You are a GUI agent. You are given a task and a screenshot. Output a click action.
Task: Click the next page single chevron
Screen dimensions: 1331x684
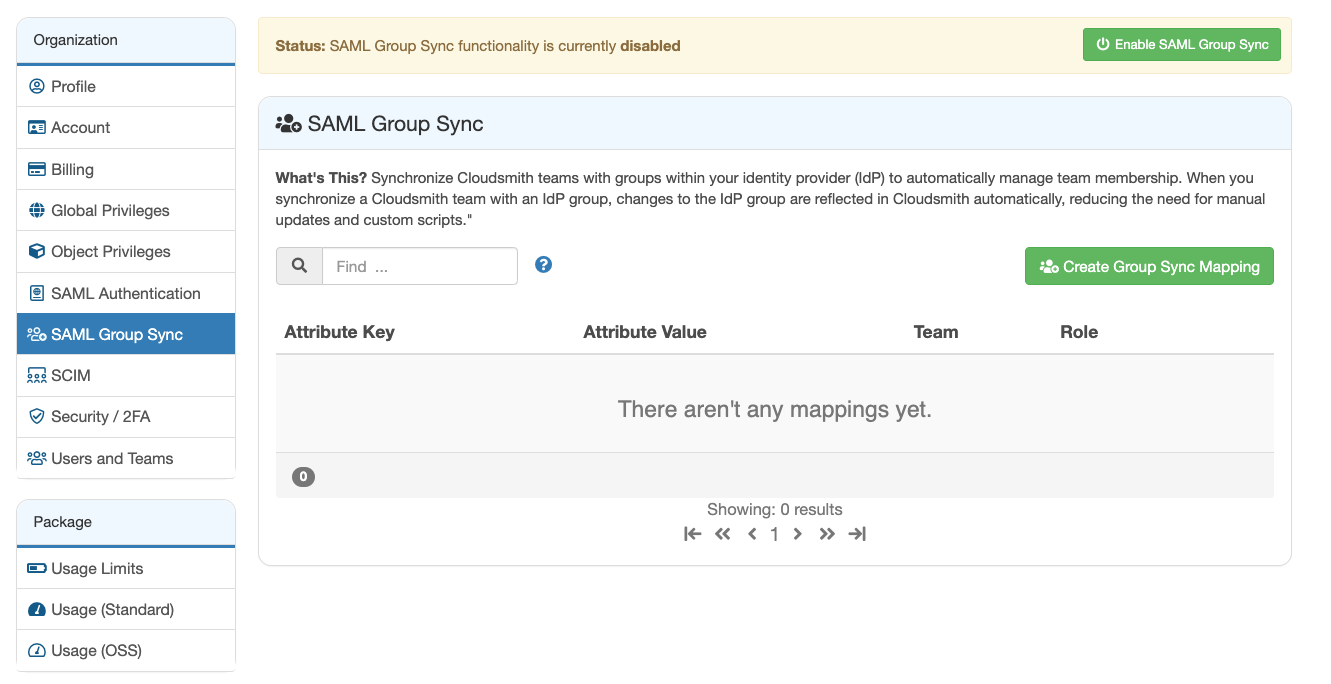798,534
